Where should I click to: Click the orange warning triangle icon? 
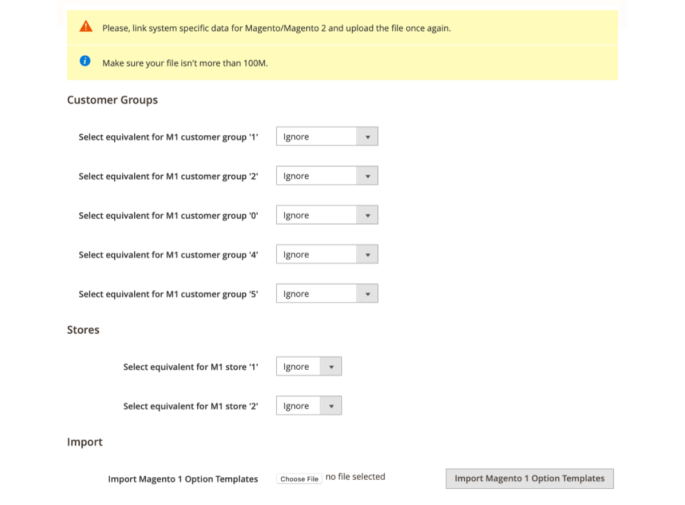point(86,27)
